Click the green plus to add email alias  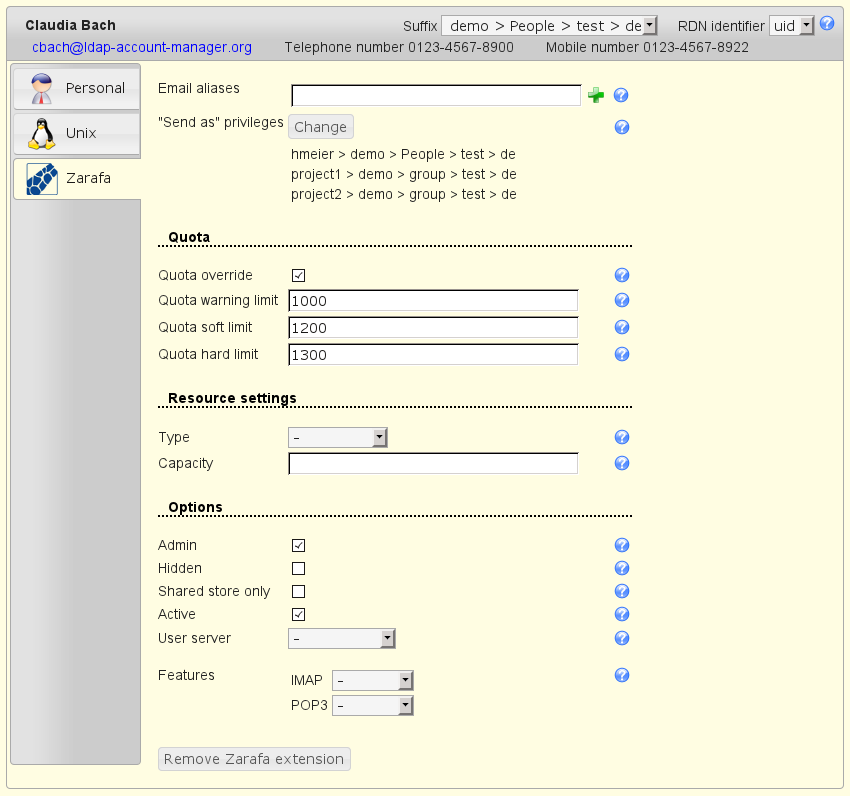[x=596, y=96]
